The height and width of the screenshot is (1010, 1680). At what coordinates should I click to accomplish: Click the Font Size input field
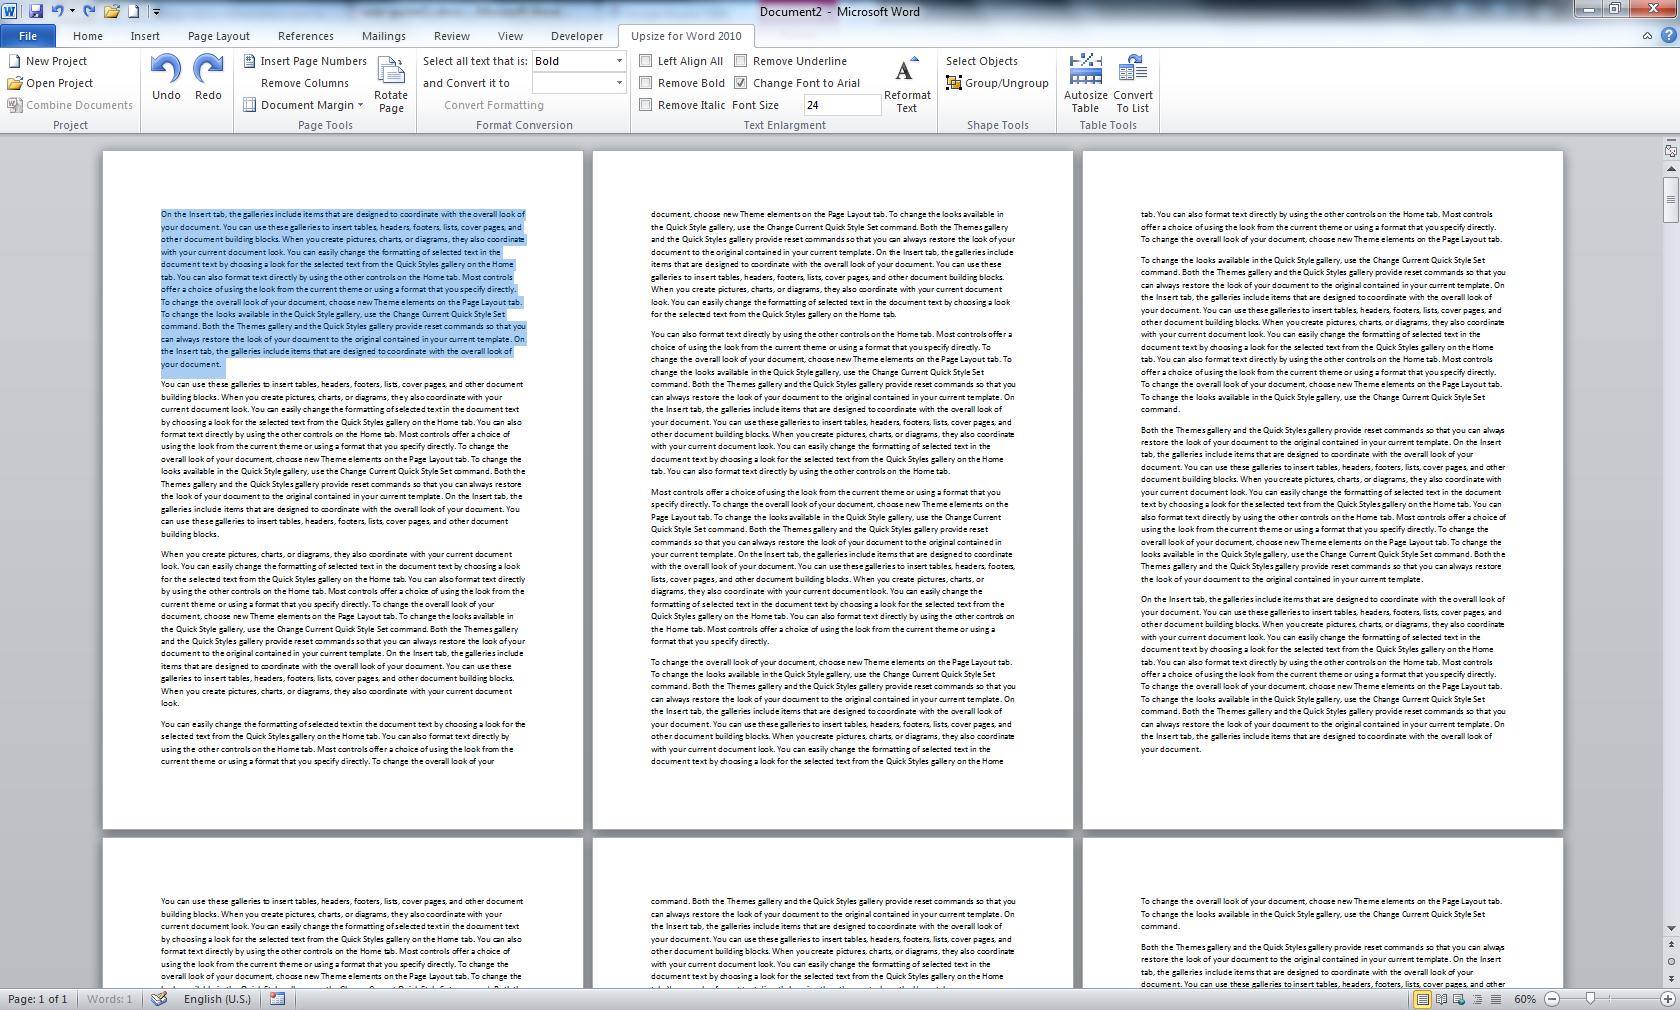[842, 105]
